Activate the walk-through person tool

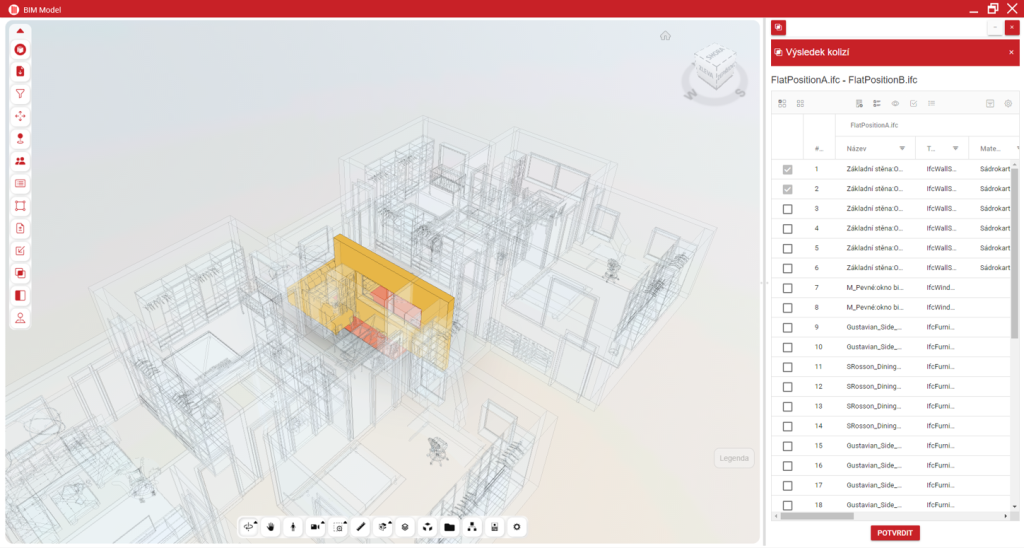click(293, 527)
